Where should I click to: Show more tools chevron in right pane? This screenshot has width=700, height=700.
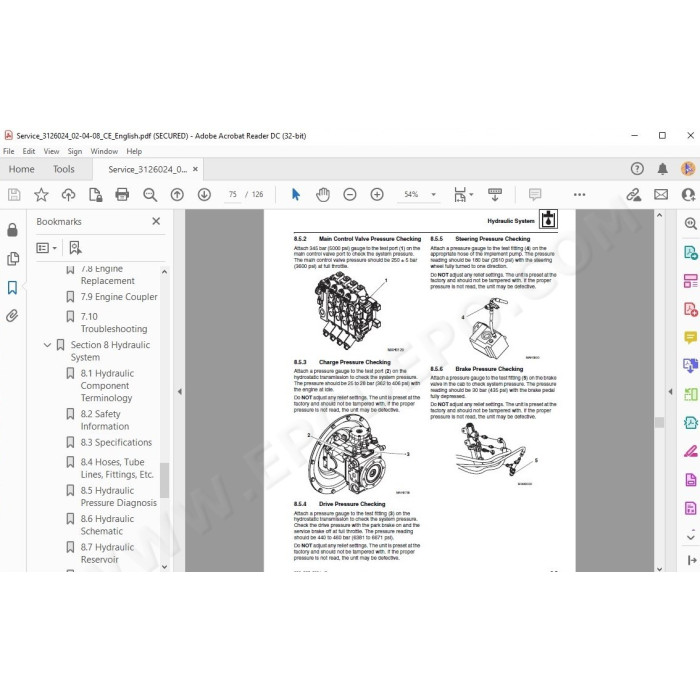pyautogui.click(x=691, y=535)
